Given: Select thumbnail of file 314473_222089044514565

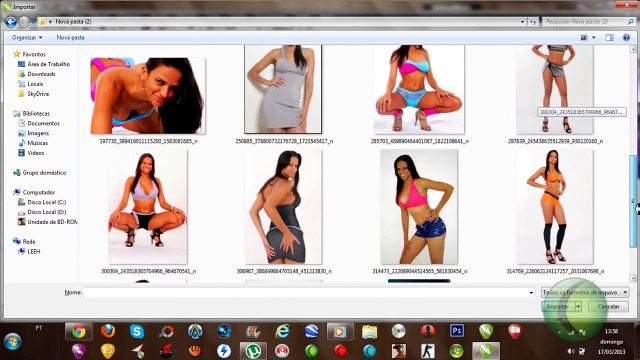Looking at the screenshot, I should pyautogui.click(x=419, y=207).
